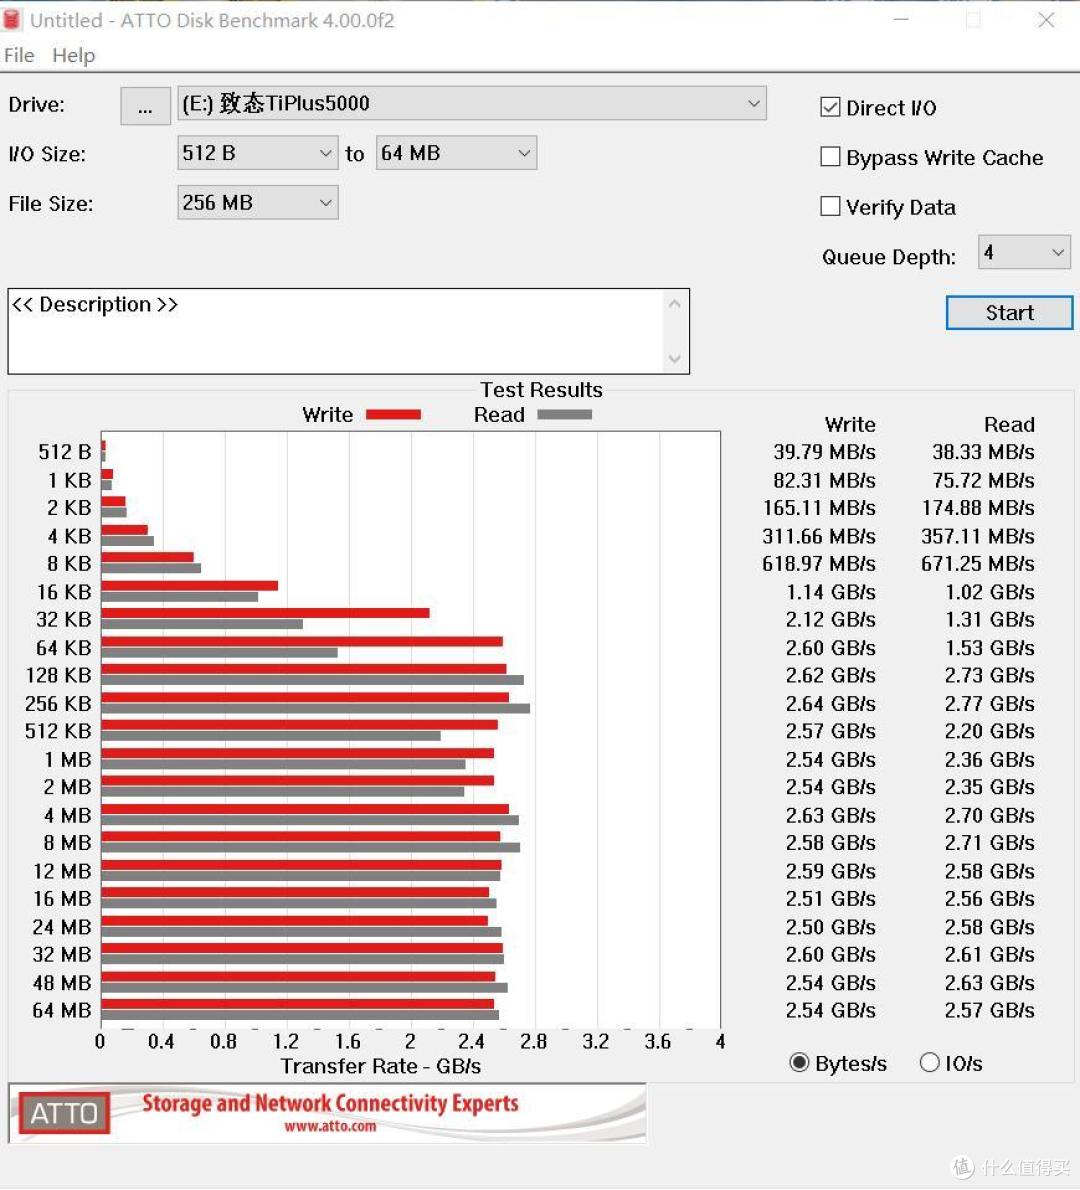This screenshot has width=1080, height=1190.
Task: Click the write value 39.79 MB/s
Action: [824, 452]
